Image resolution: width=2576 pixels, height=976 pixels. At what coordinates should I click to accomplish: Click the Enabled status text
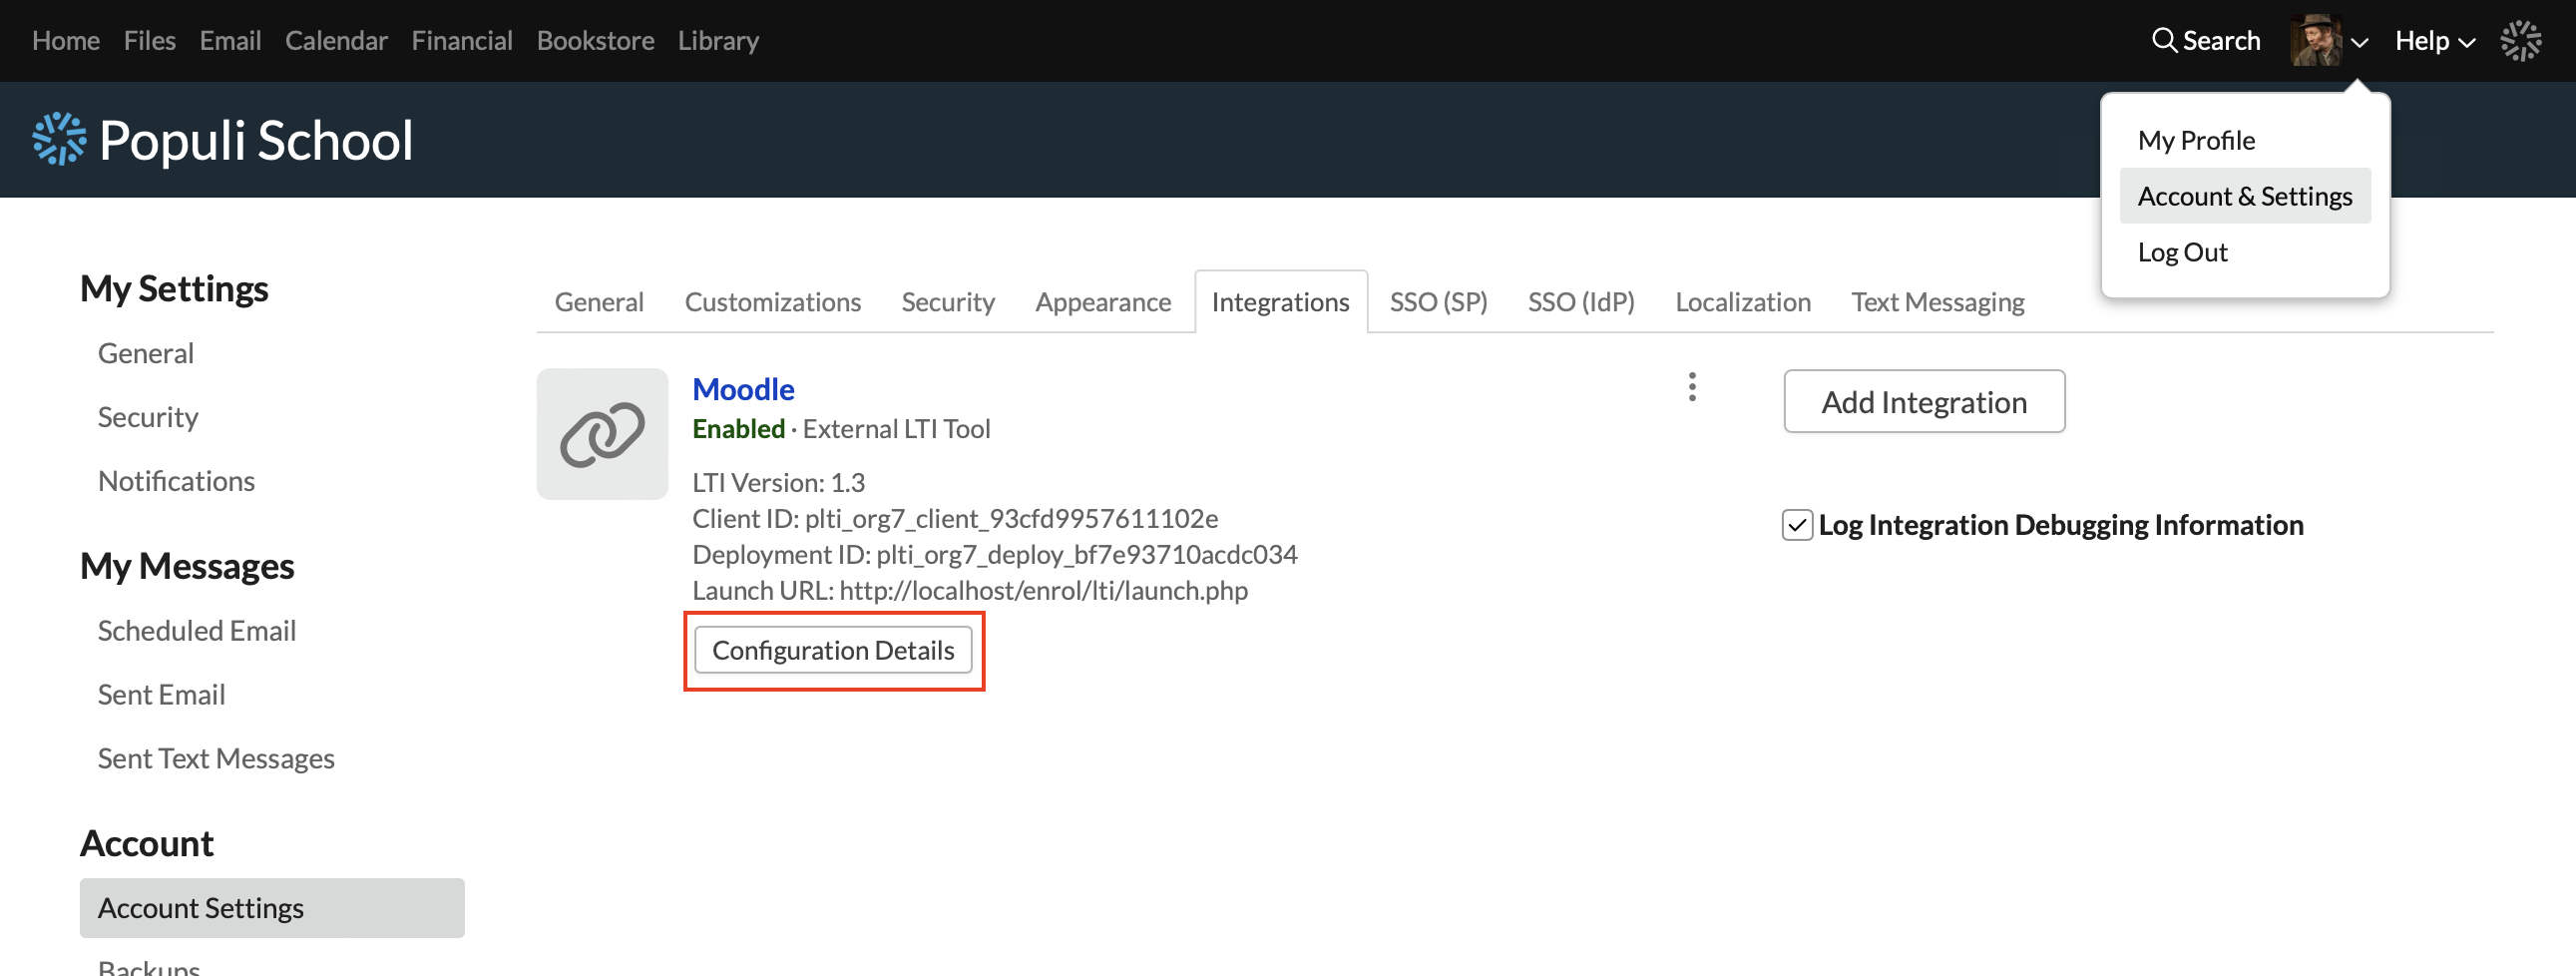pyautogui.click(x=738, y=429)
